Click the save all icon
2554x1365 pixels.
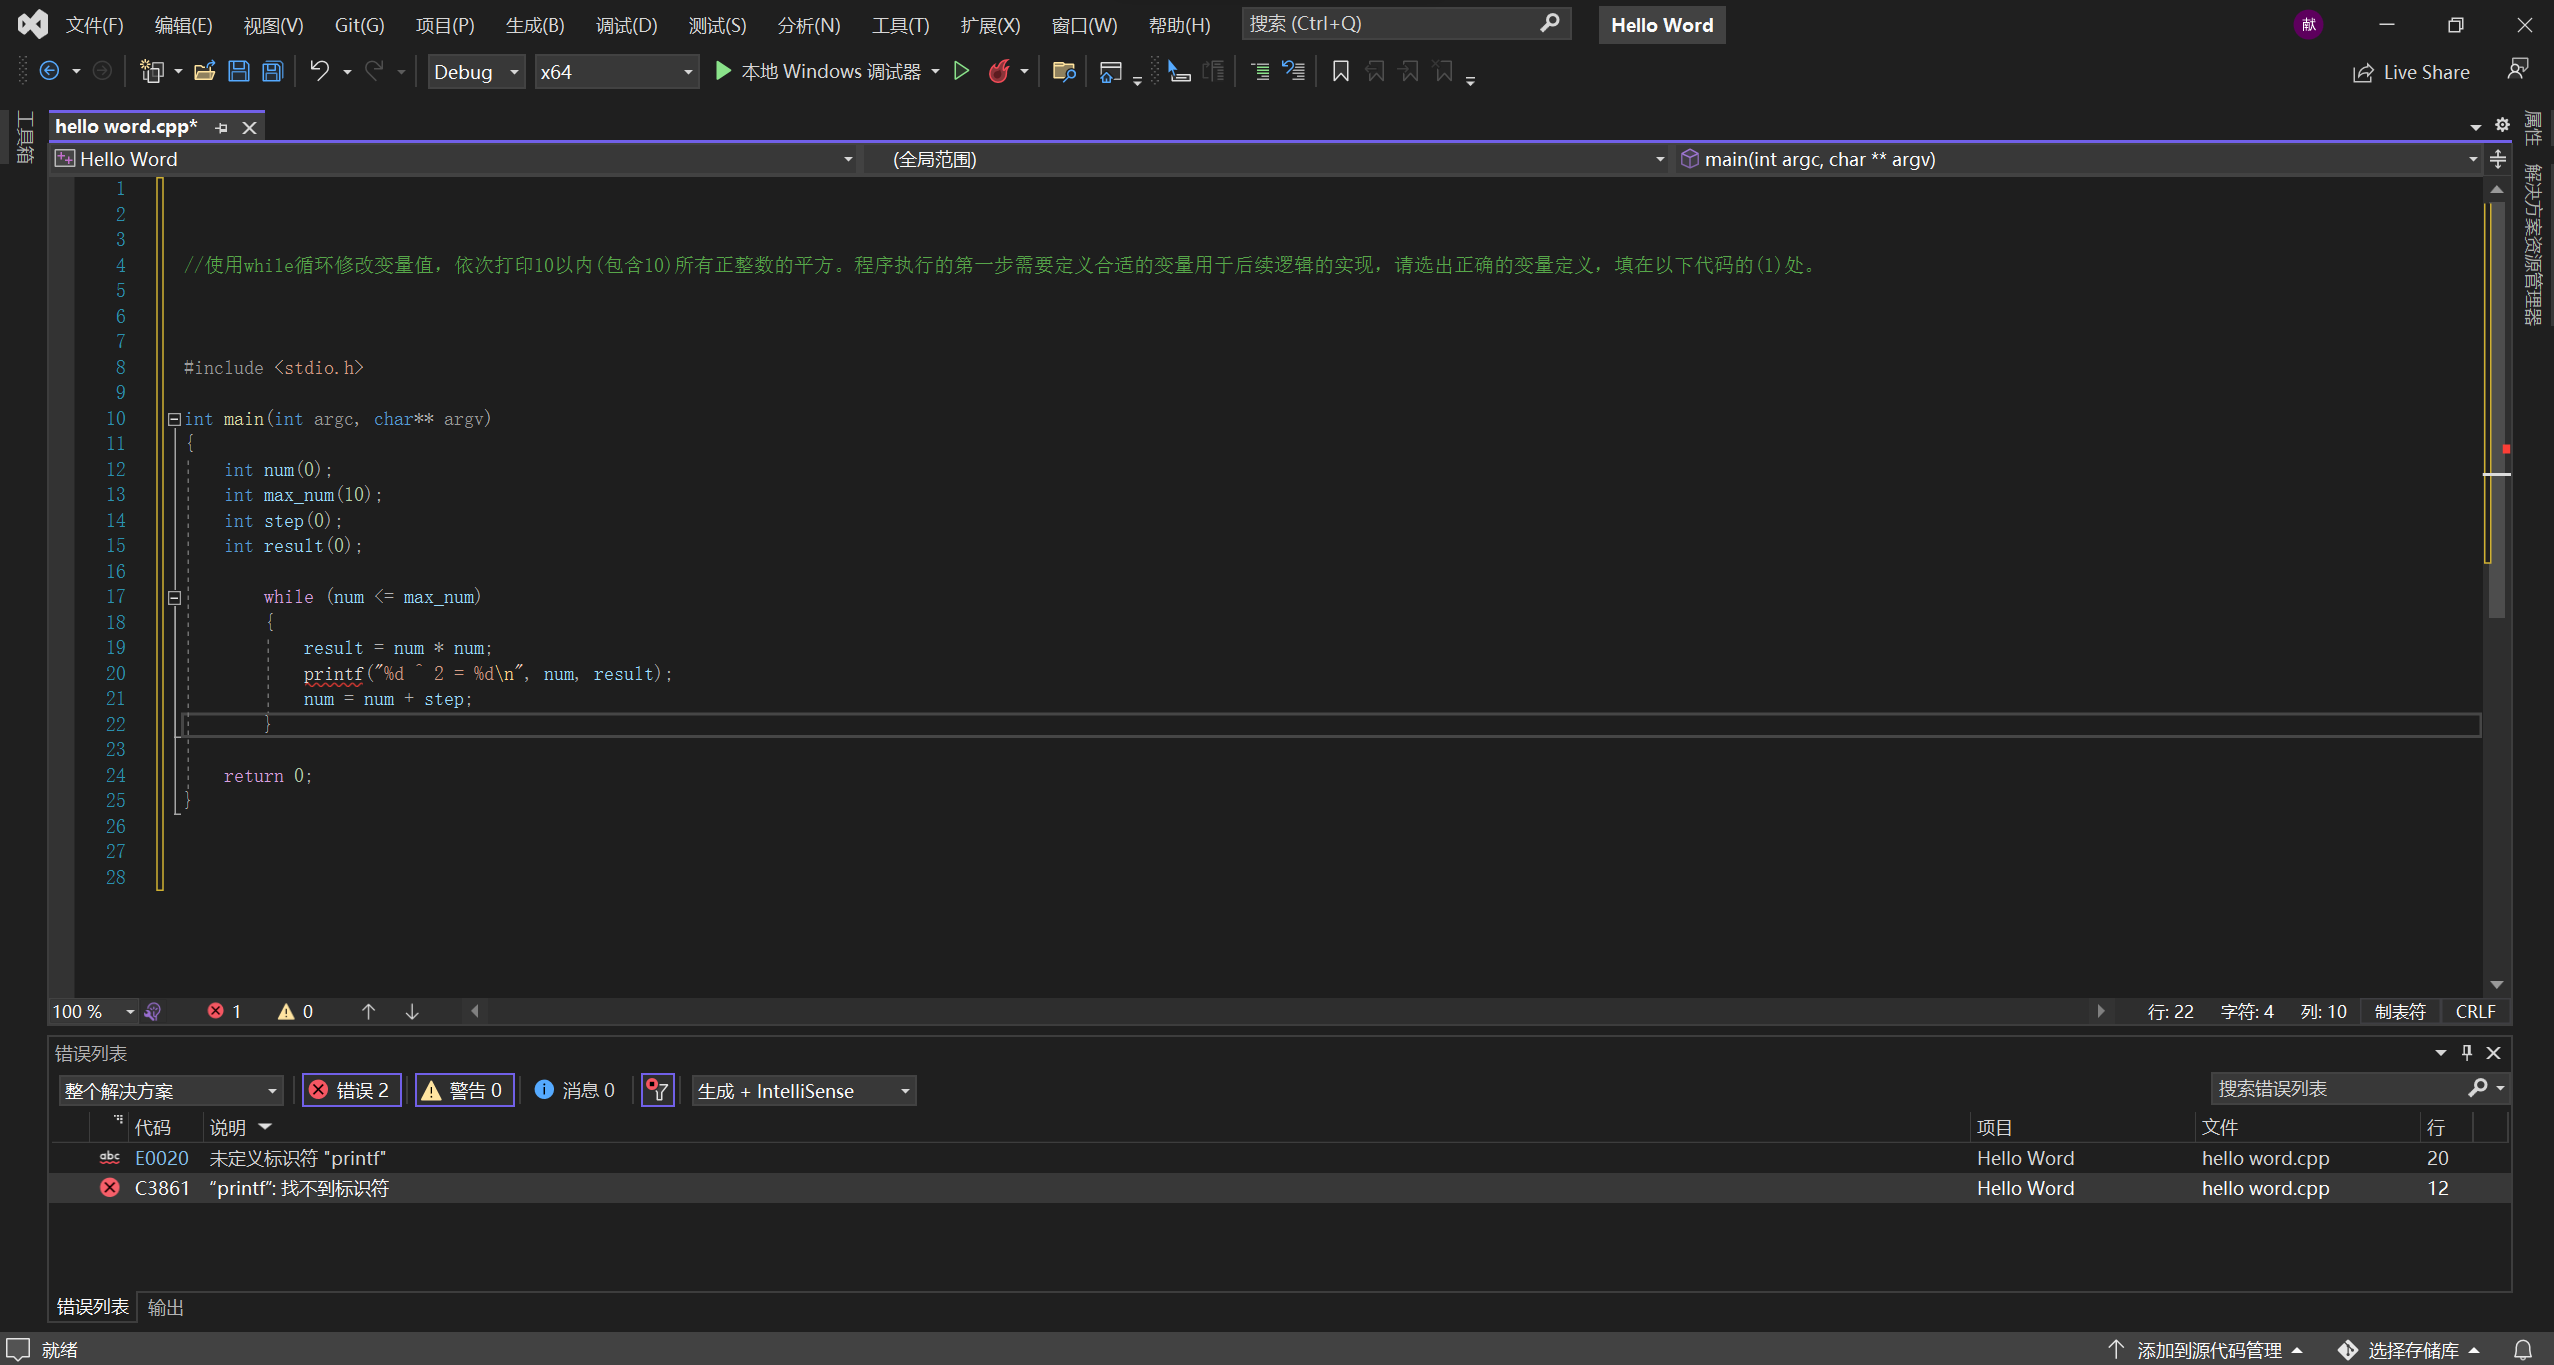click(272, 71)
